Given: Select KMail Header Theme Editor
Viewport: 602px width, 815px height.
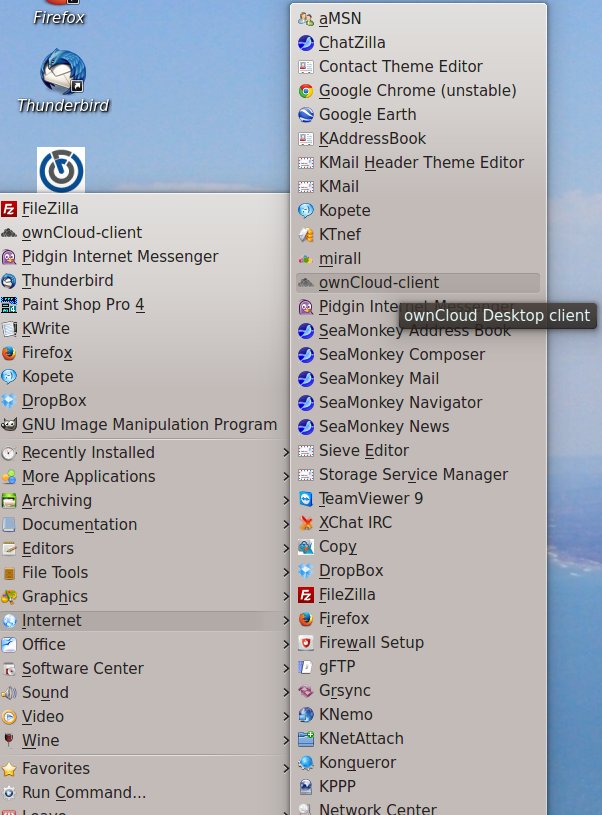Looking at the screenshot, I should (418, 163).
